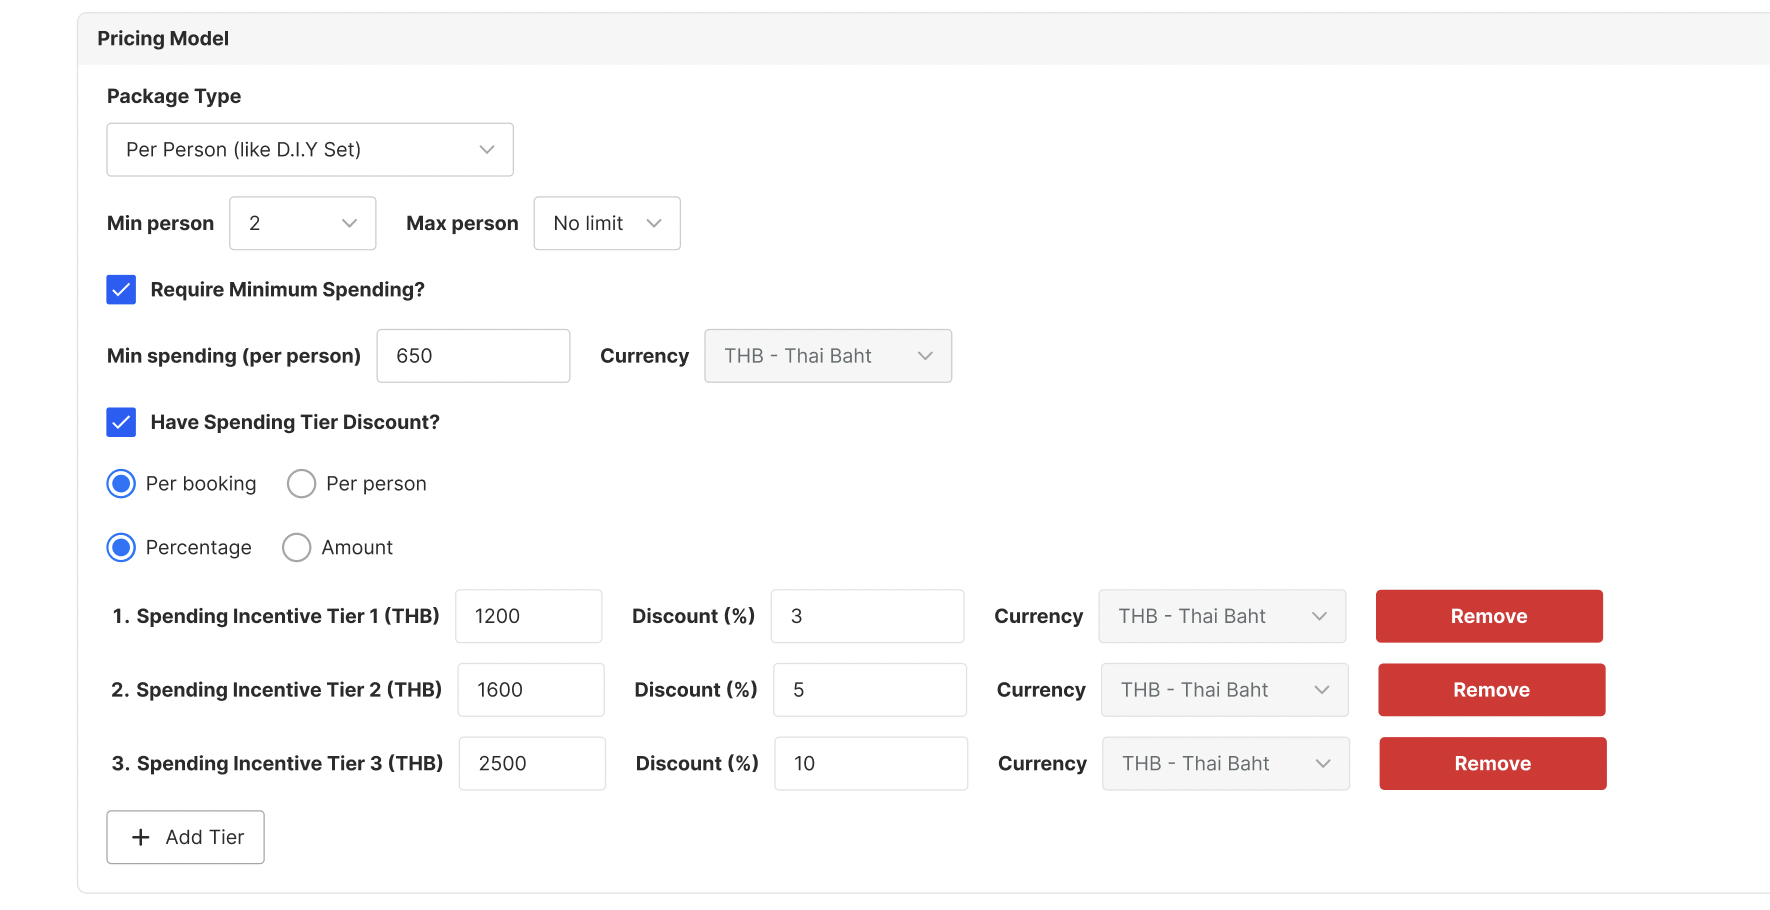Open the Max person No limit dropdown

coord(606,223)
